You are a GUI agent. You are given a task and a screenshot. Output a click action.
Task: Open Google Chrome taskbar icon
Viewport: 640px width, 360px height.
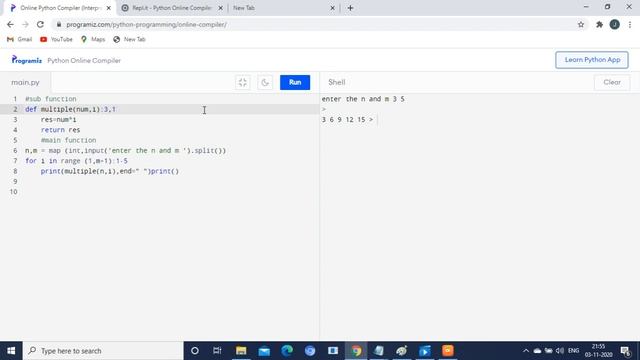[x=356, y=351]
